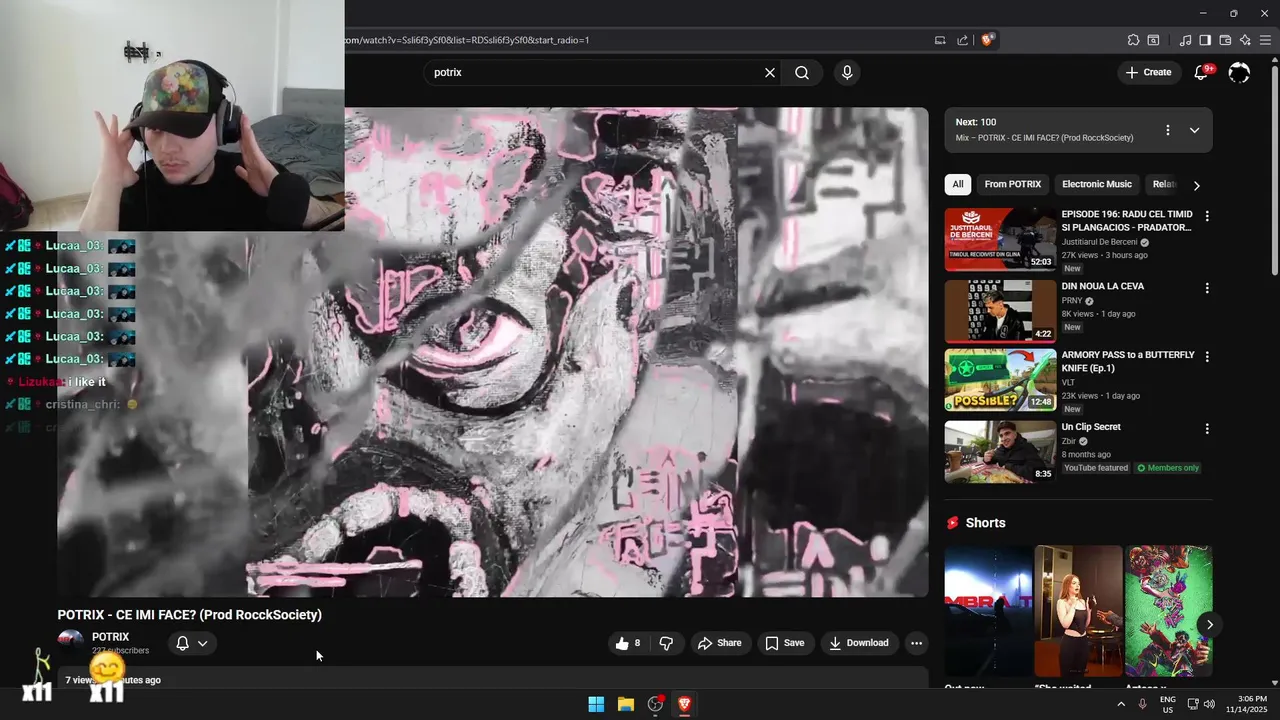The height and width of the screenshot is (720, 1280).
Task: Open the POTRIX channel name link
Action: (x=111, y=637)
